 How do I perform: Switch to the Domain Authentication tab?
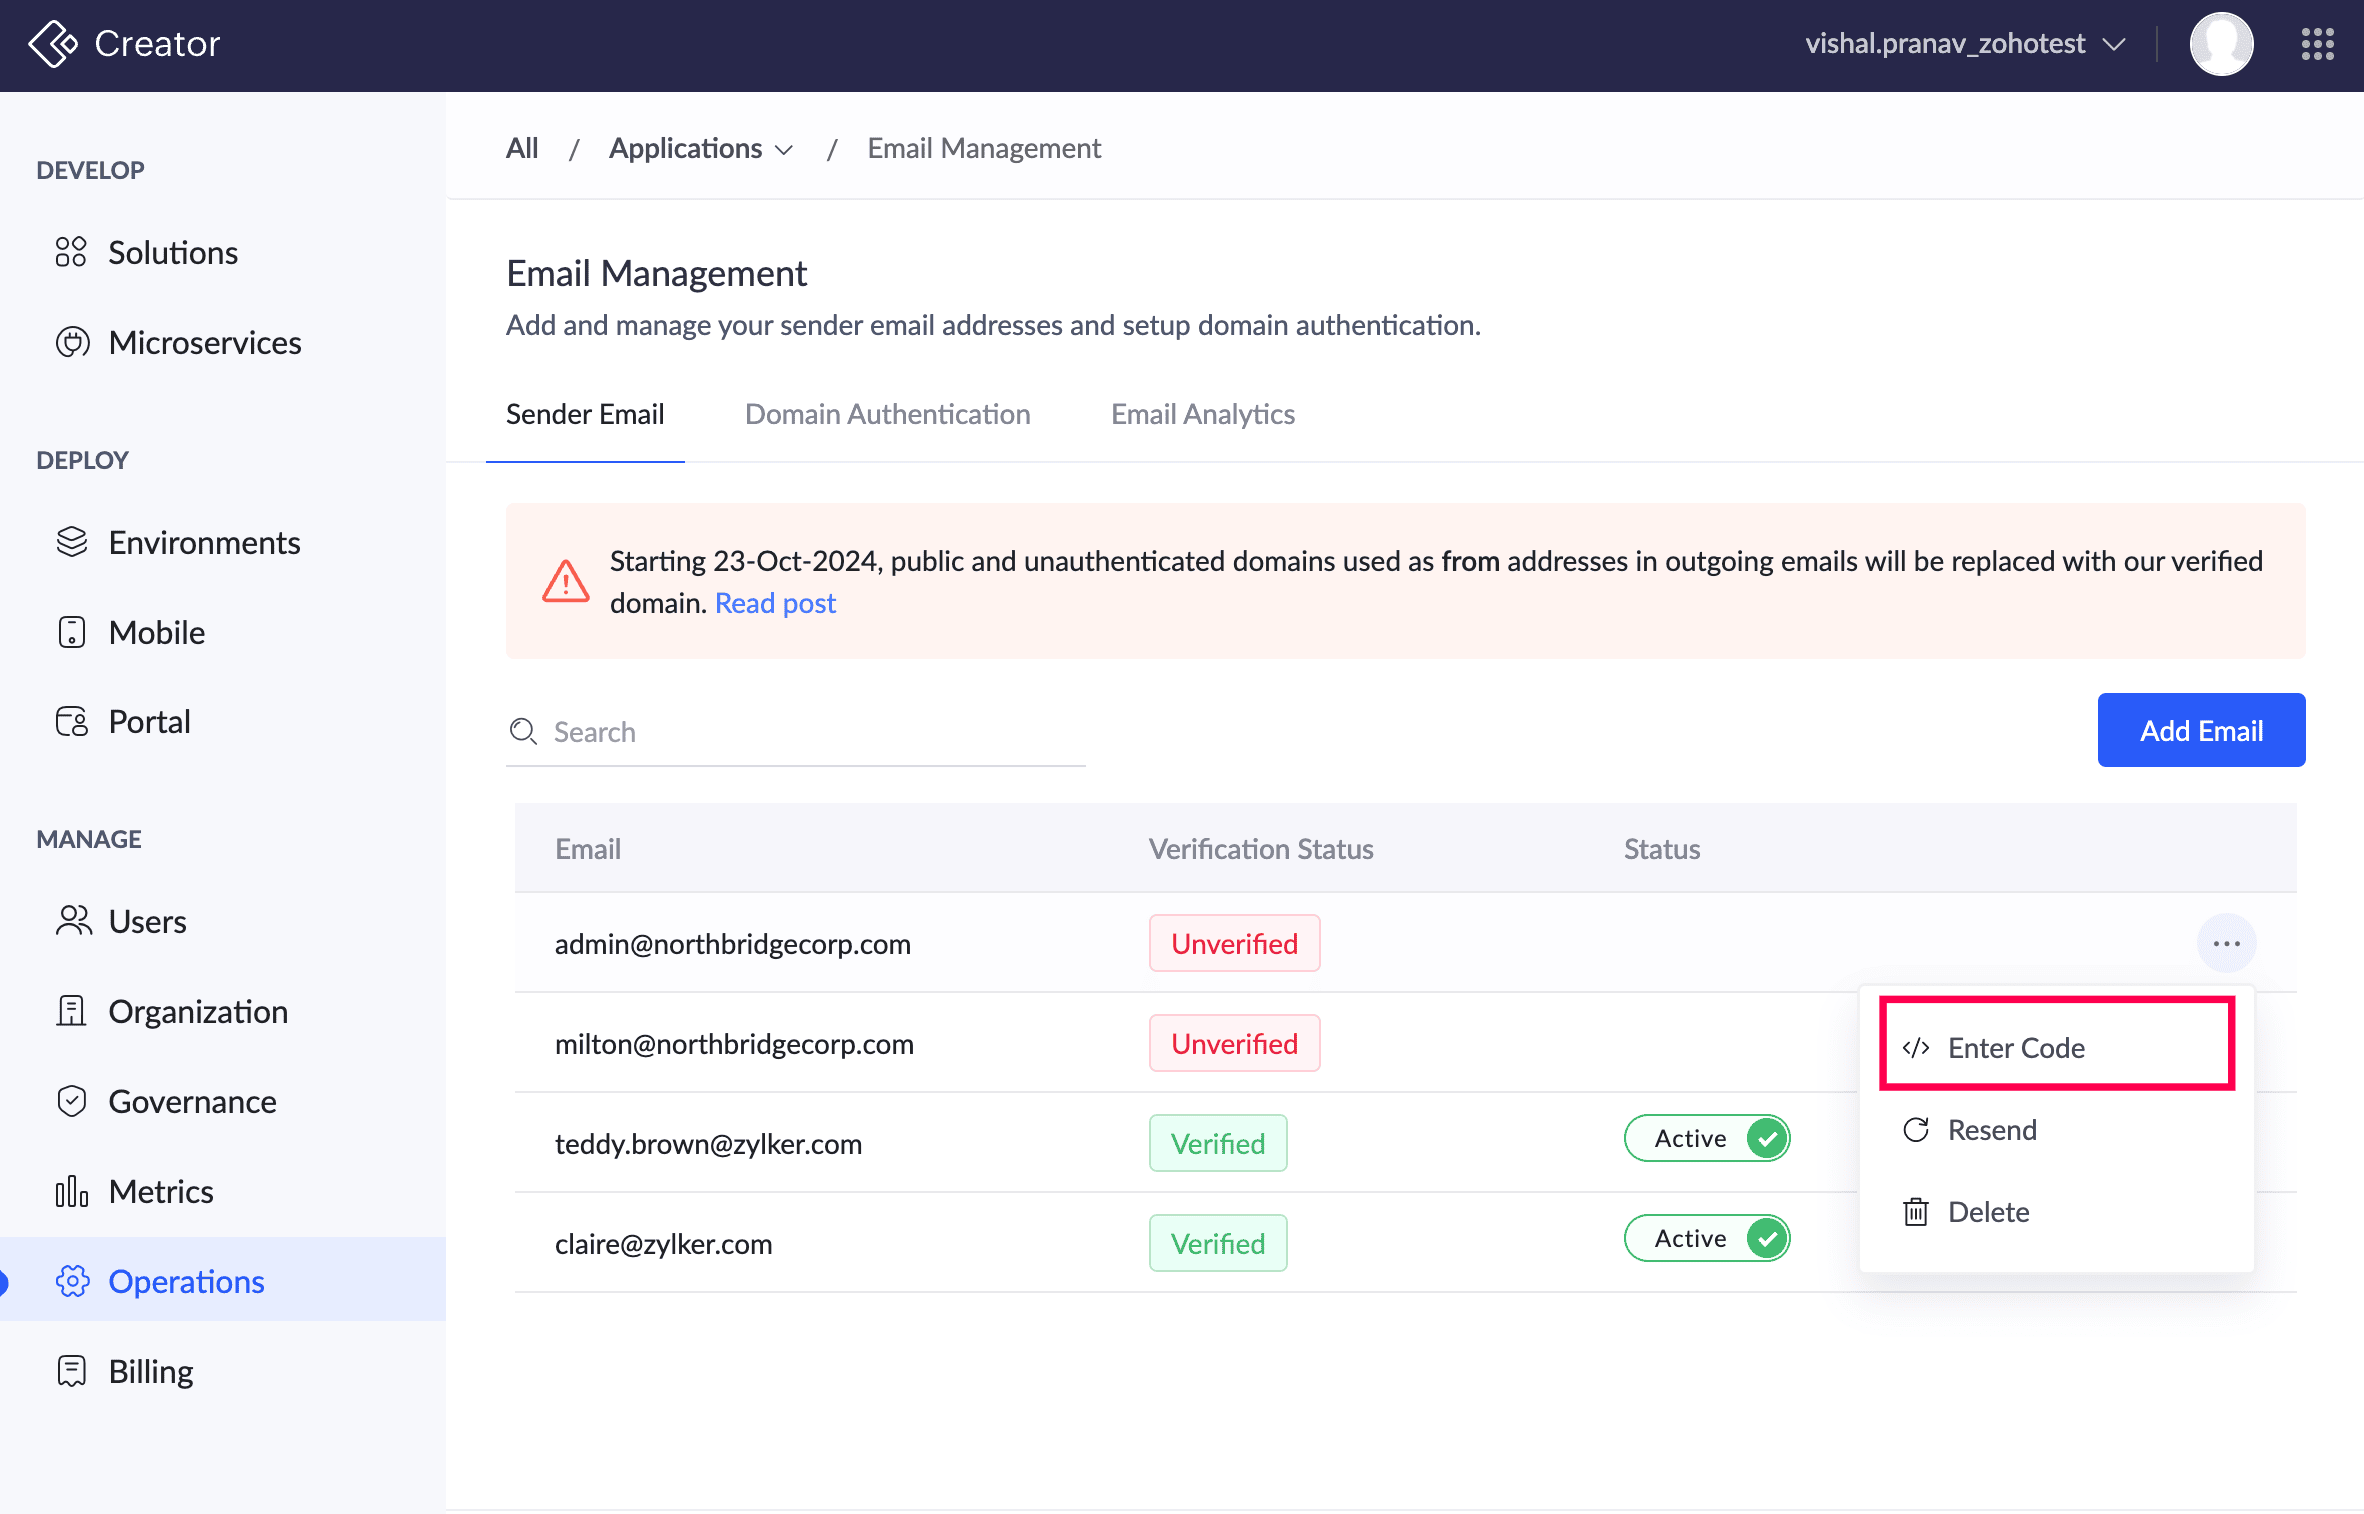887,414
